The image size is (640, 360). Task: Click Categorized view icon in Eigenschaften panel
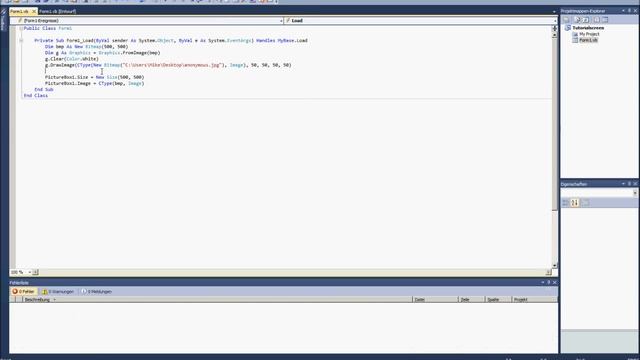point(566,202)
